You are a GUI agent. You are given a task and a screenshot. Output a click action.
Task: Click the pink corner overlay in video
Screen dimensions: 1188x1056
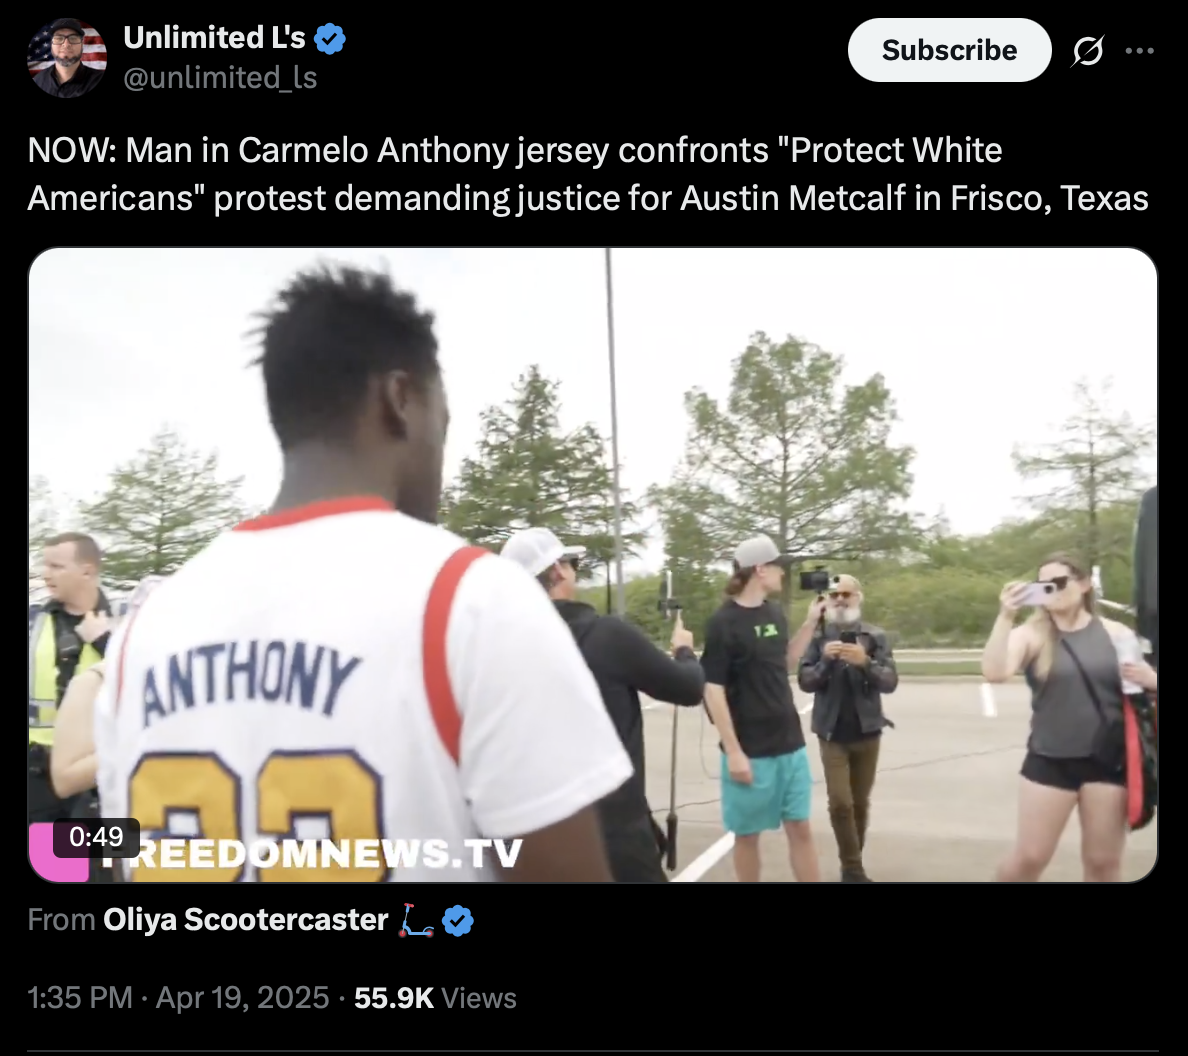[x=58, y=852]
